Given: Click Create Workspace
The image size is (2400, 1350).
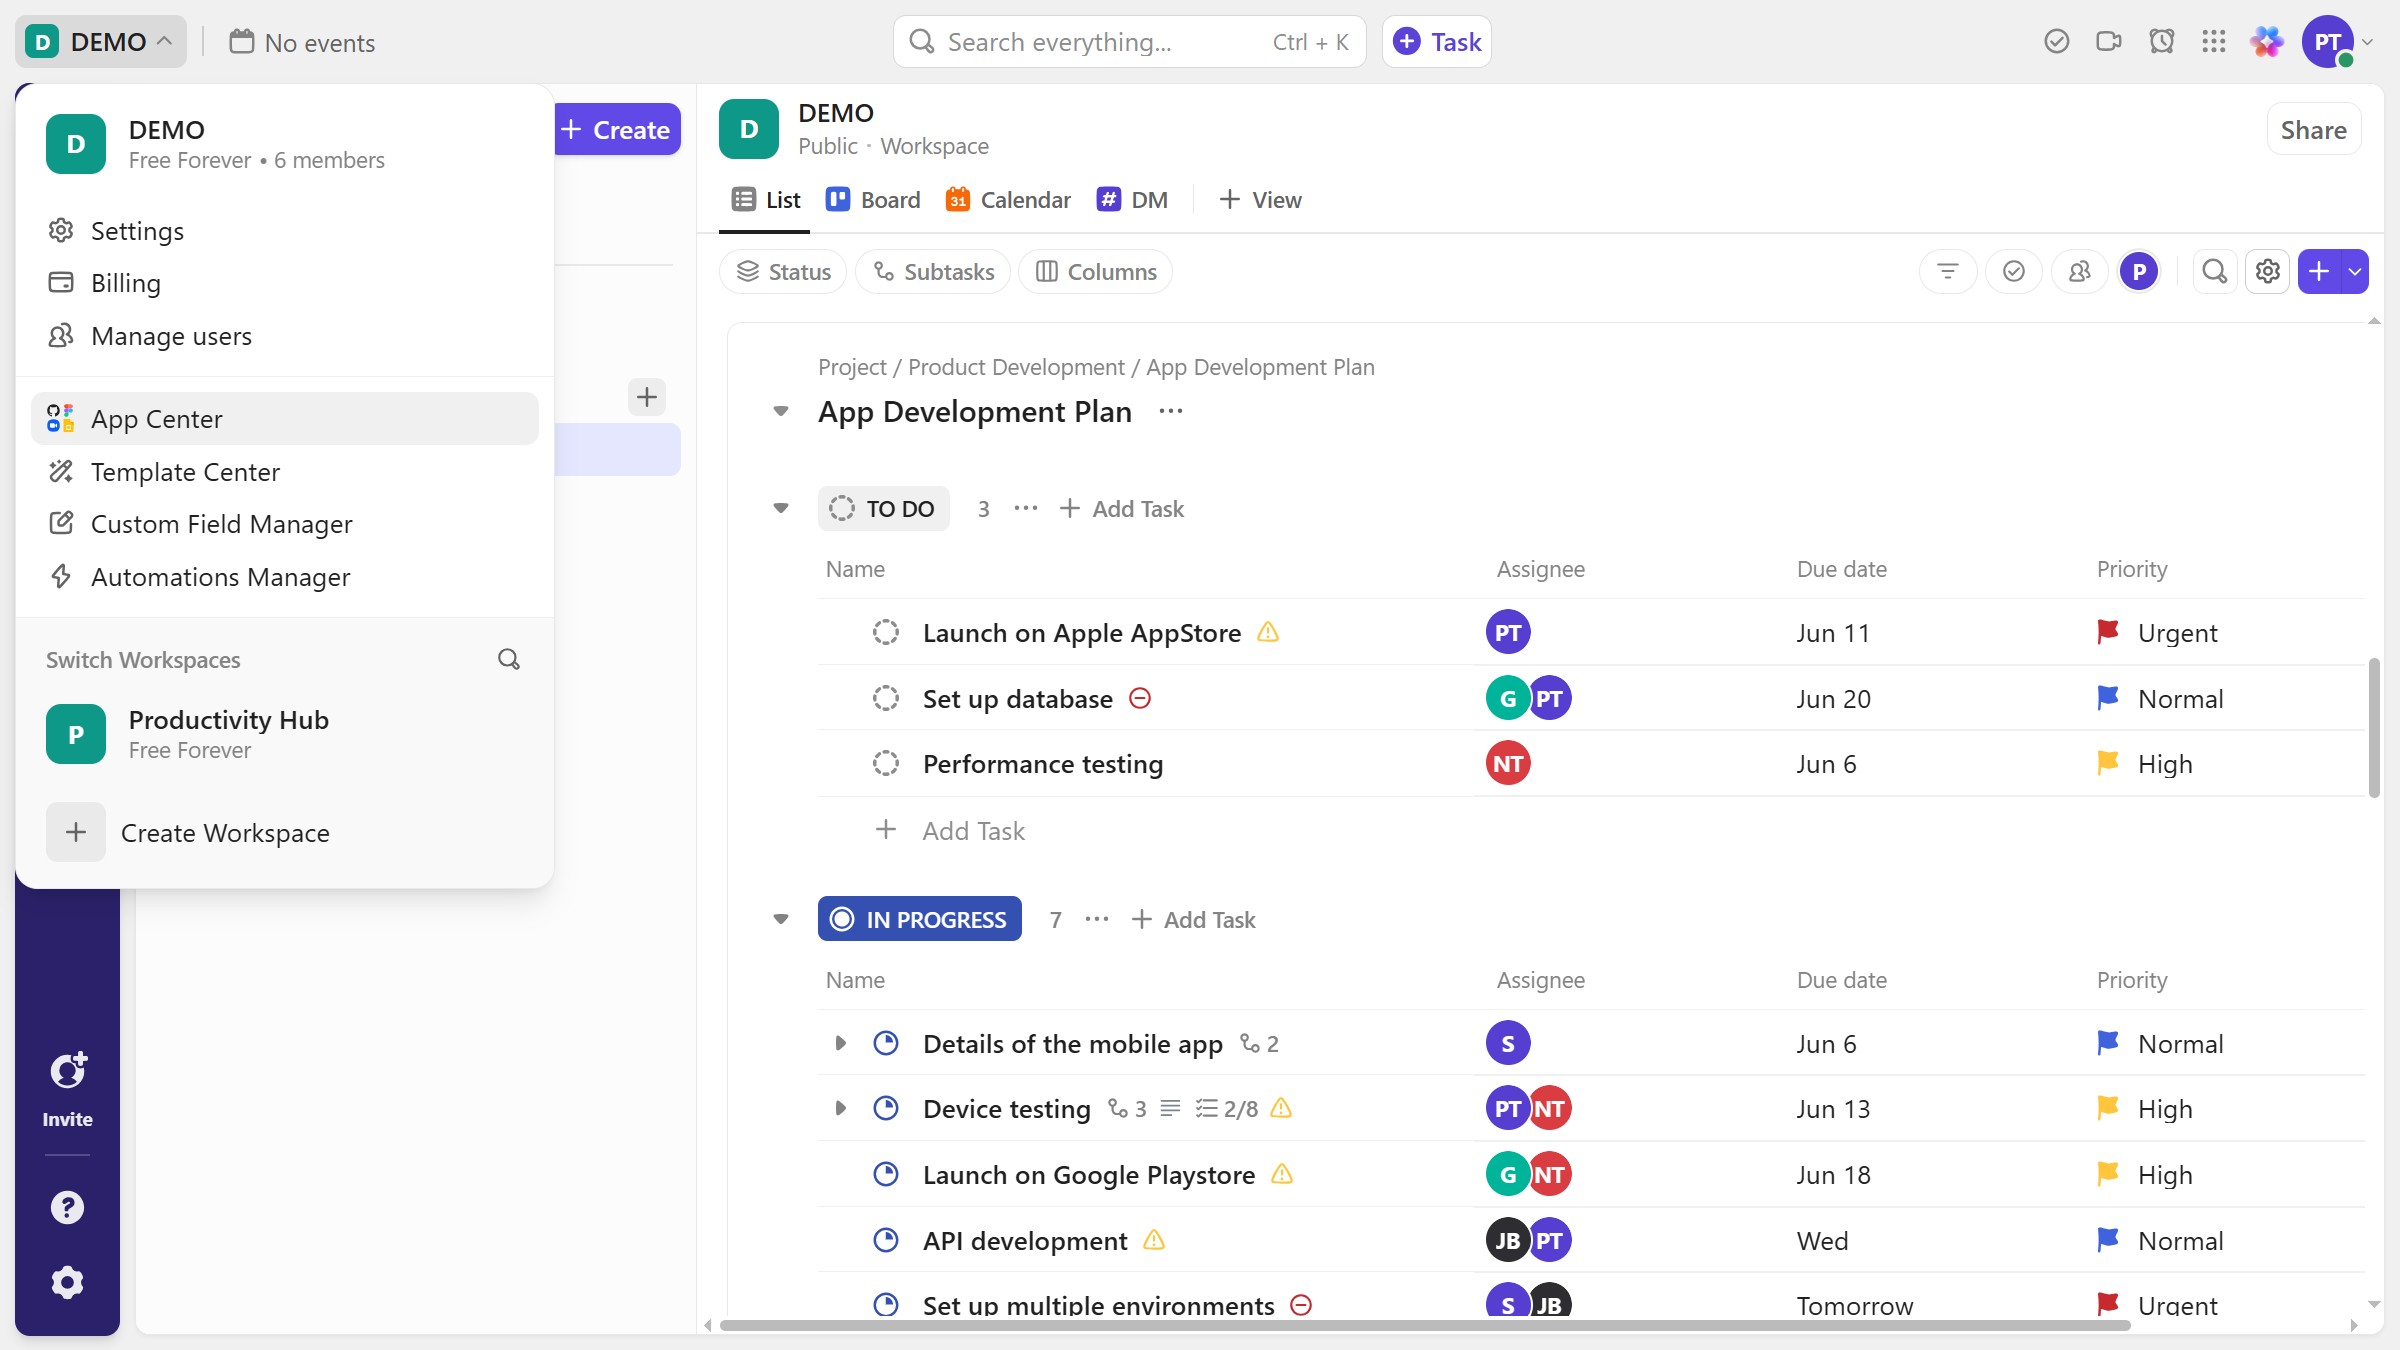Looking at the screenshot, I should pos(224,833).
